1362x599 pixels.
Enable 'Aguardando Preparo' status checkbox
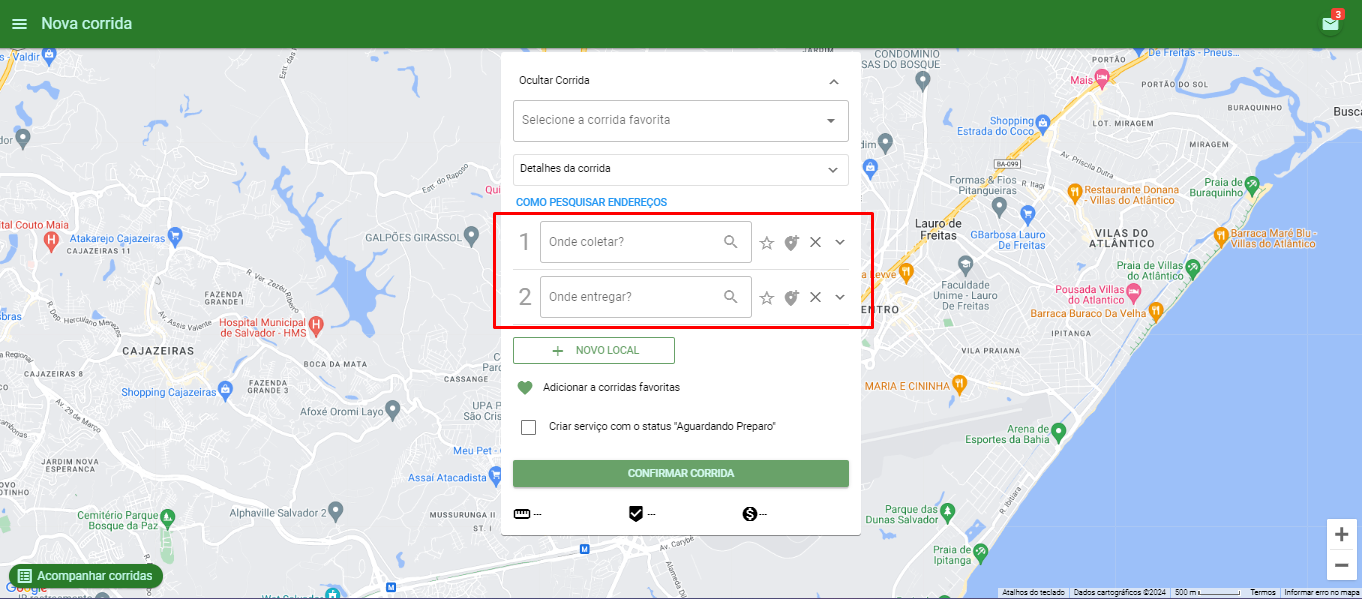pos(529,427)
